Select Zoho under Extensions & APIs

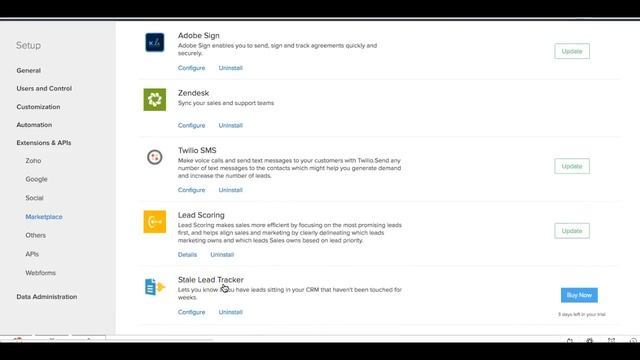click(33, 161)
